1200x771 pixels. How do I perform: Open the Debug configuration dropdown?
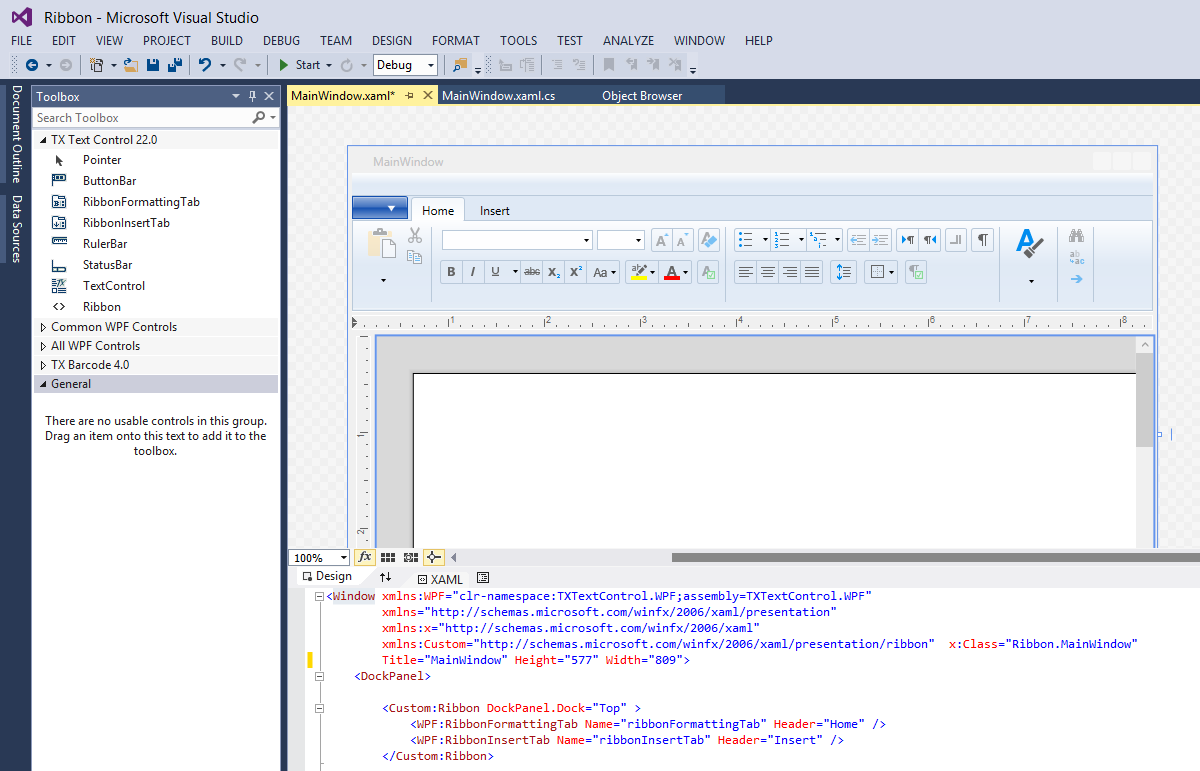(x=406, y=65)
